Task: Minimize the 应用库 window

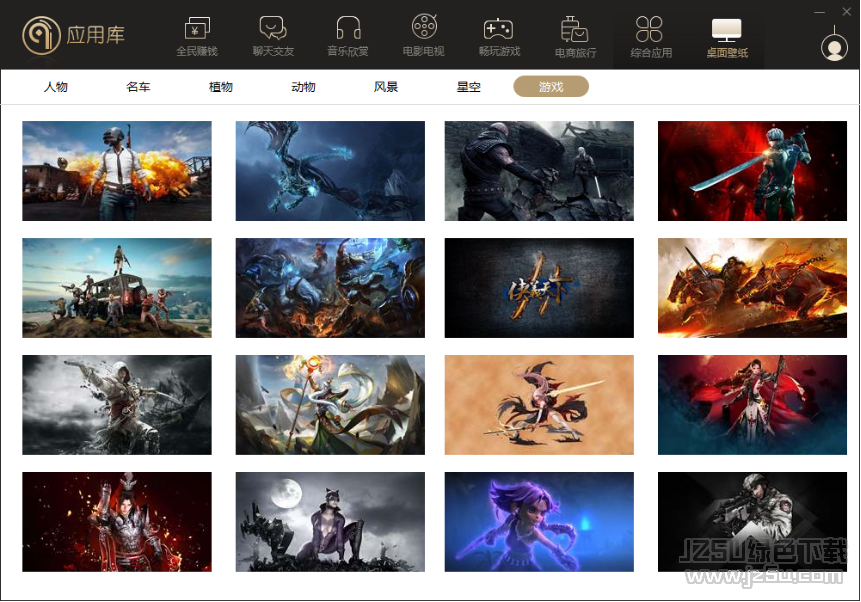Action: (x=820, y=12)
